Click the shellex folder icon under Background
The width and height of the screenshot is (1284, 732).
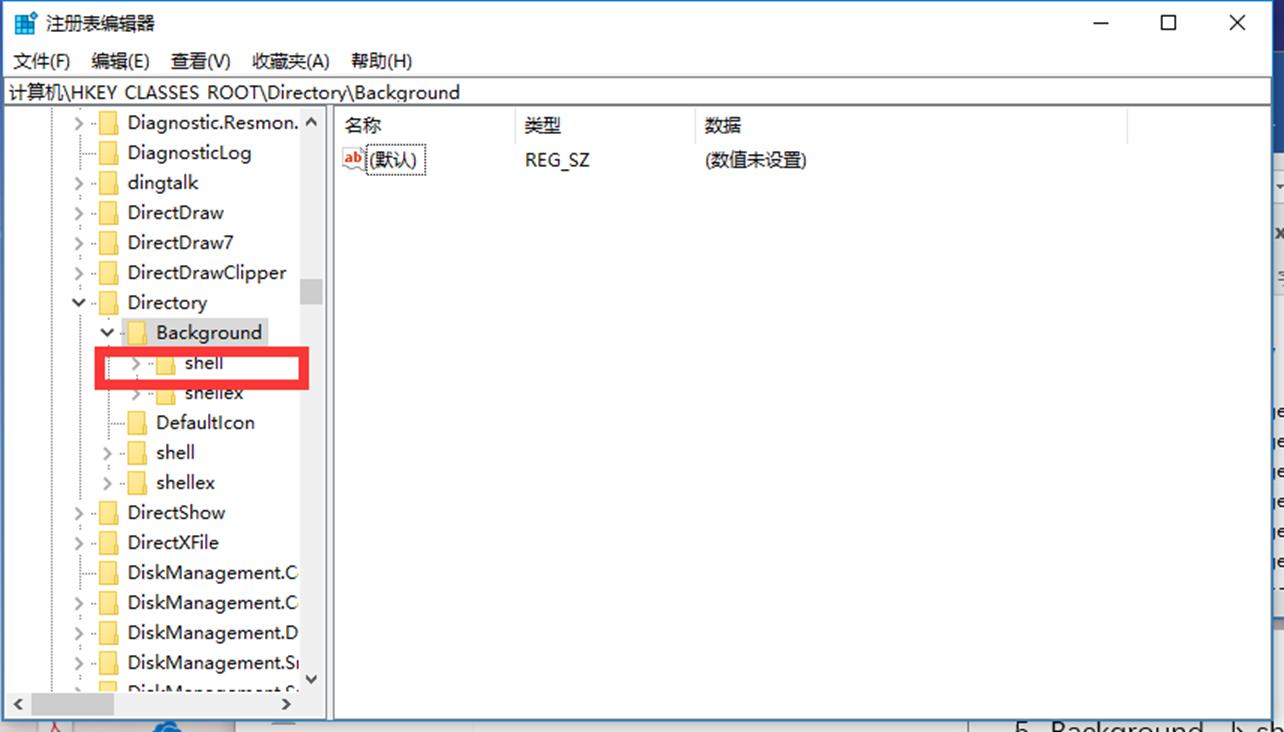click(166, 392)
